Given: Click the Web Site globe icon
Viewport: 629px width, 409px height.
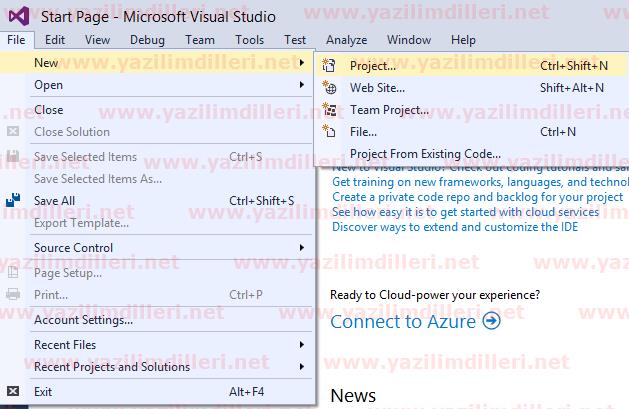Looking at the screenshot, I should [329, 88].
